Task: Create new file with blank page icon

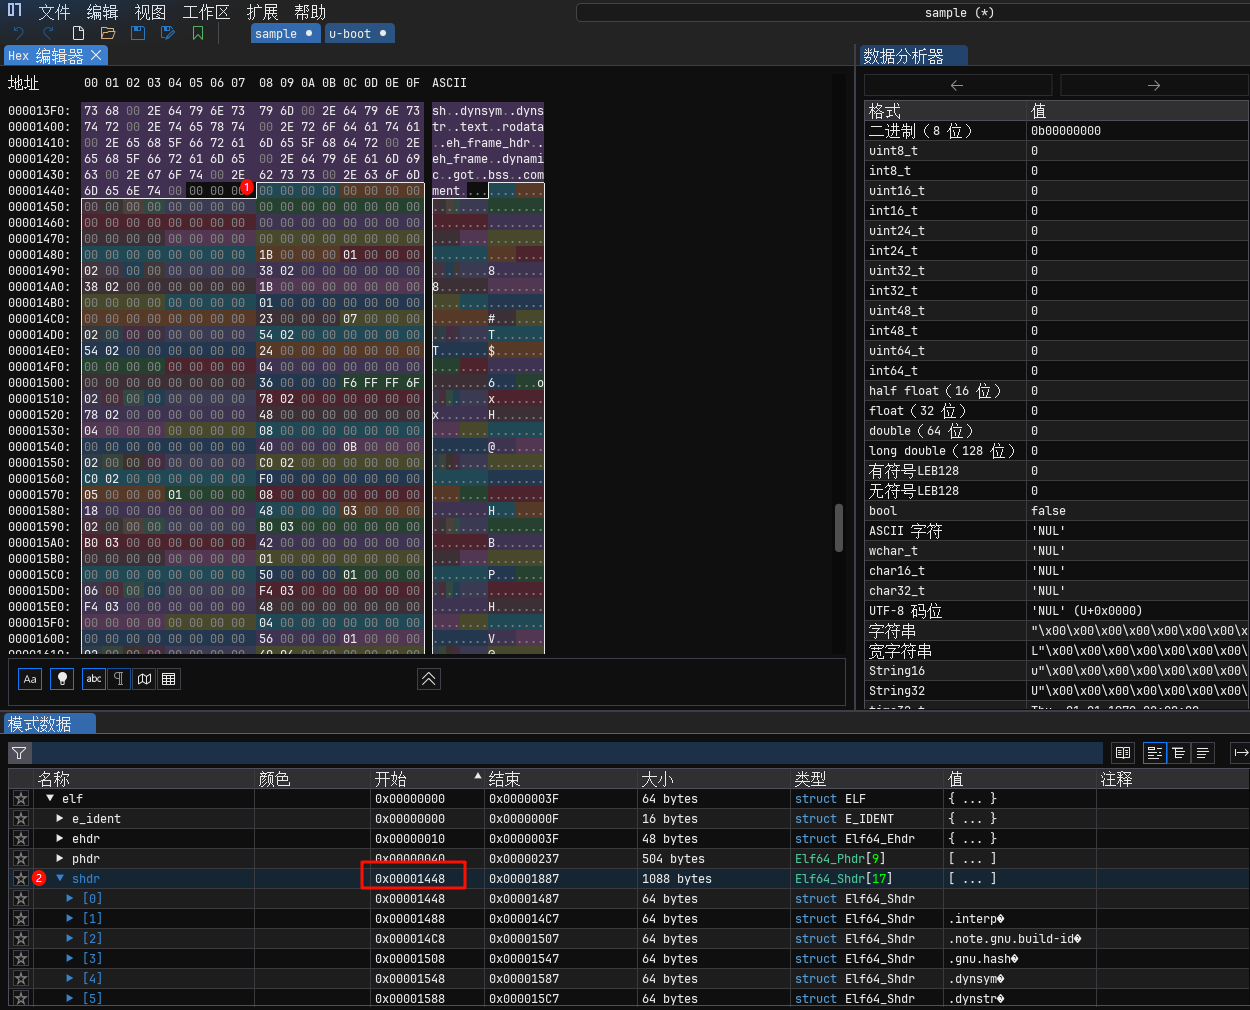Action: click(78, 33)
